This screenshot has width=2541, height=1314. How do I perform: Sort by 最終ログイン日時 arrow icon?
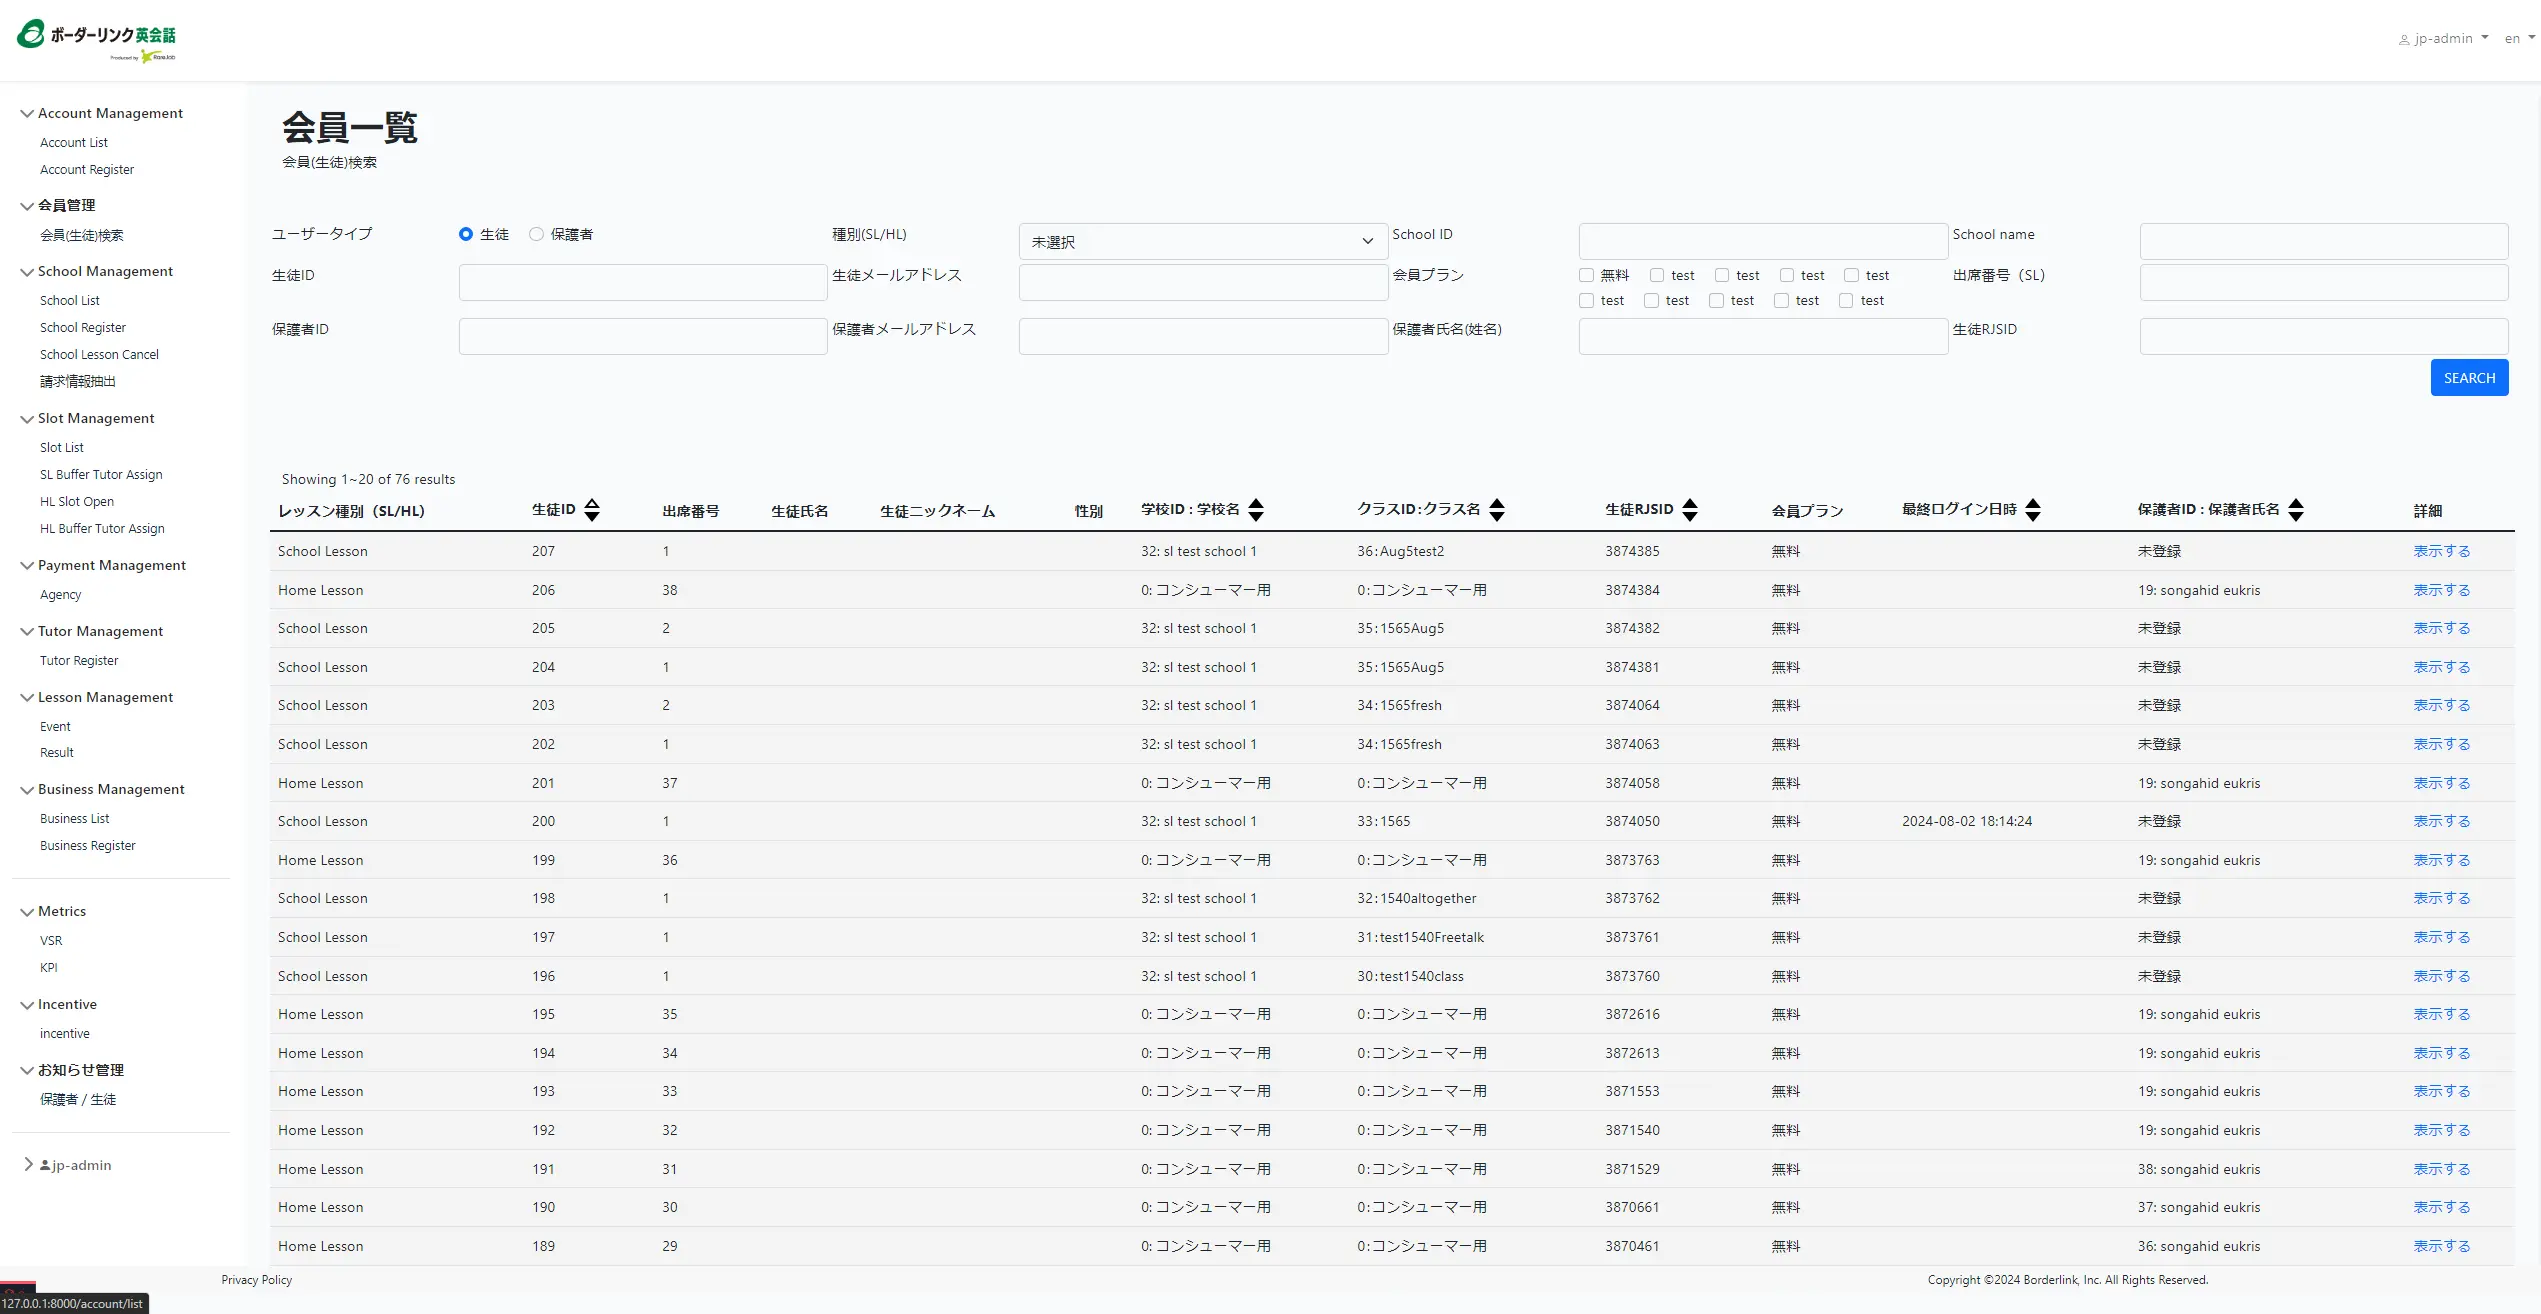click(x=2033, y=510)
